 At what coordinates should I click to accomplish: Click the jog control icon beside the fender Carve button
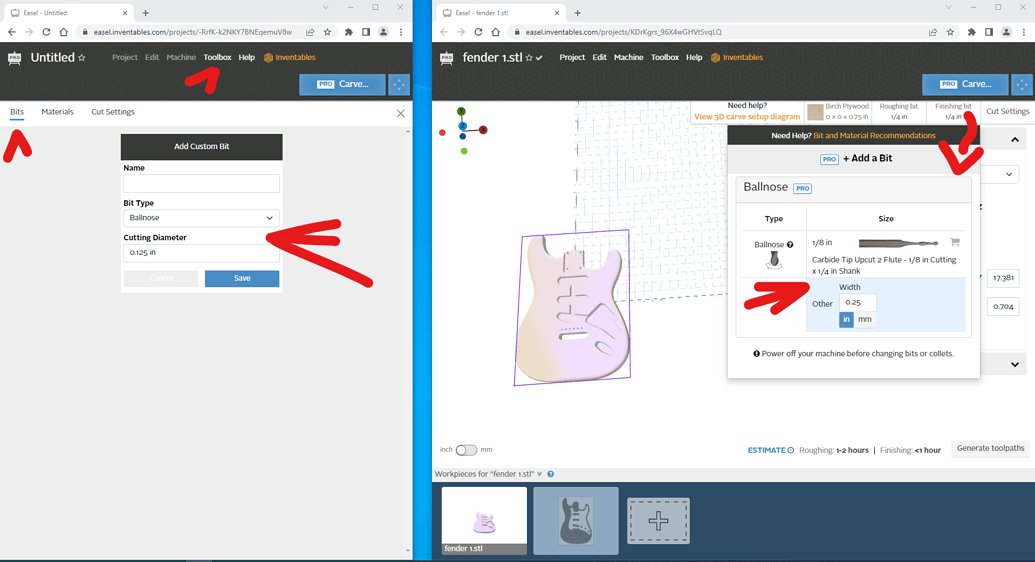1022,84
